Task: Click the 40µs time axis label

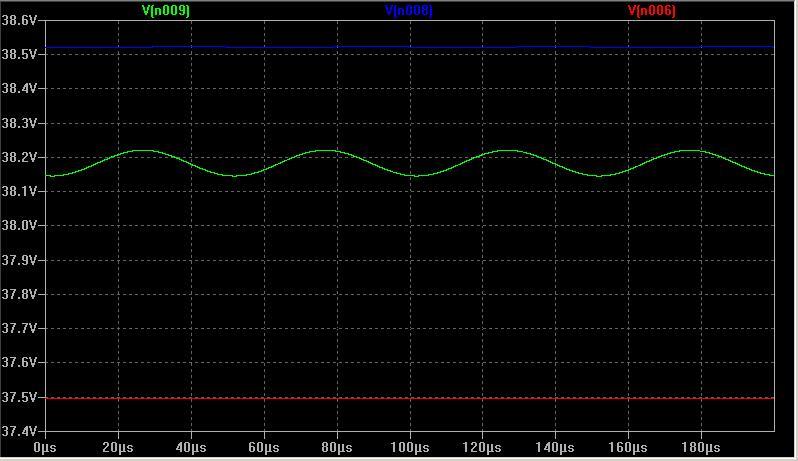Action: [190, 448]
